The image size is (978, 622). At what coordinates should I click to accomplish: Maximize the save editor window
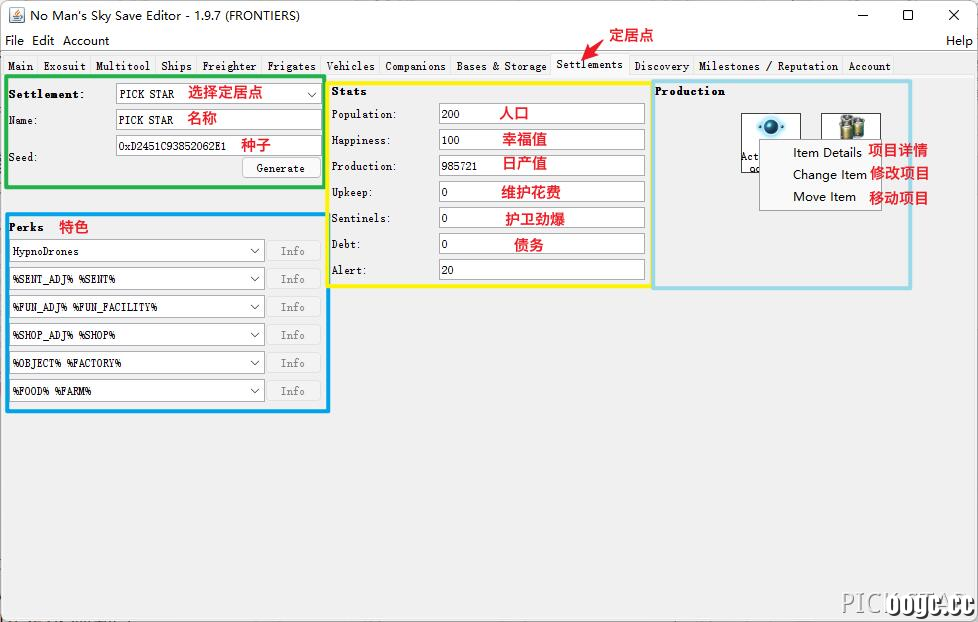pyautogui.click(x=908, y=15)
